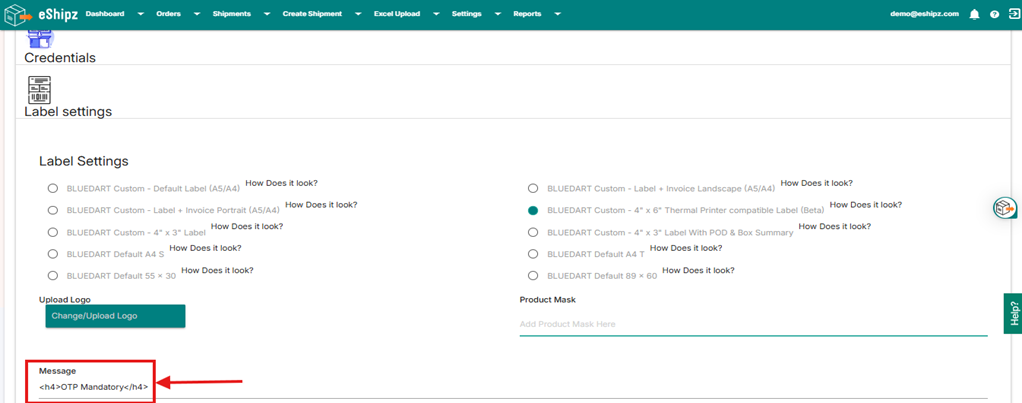
Task: Select BLUEDART Custom Default Label (A5/A4)
Action: 53,188
